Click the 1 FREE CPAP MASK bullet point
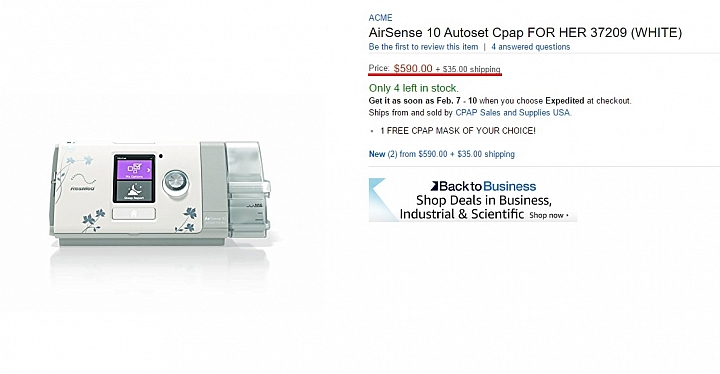 pos(458,131)
